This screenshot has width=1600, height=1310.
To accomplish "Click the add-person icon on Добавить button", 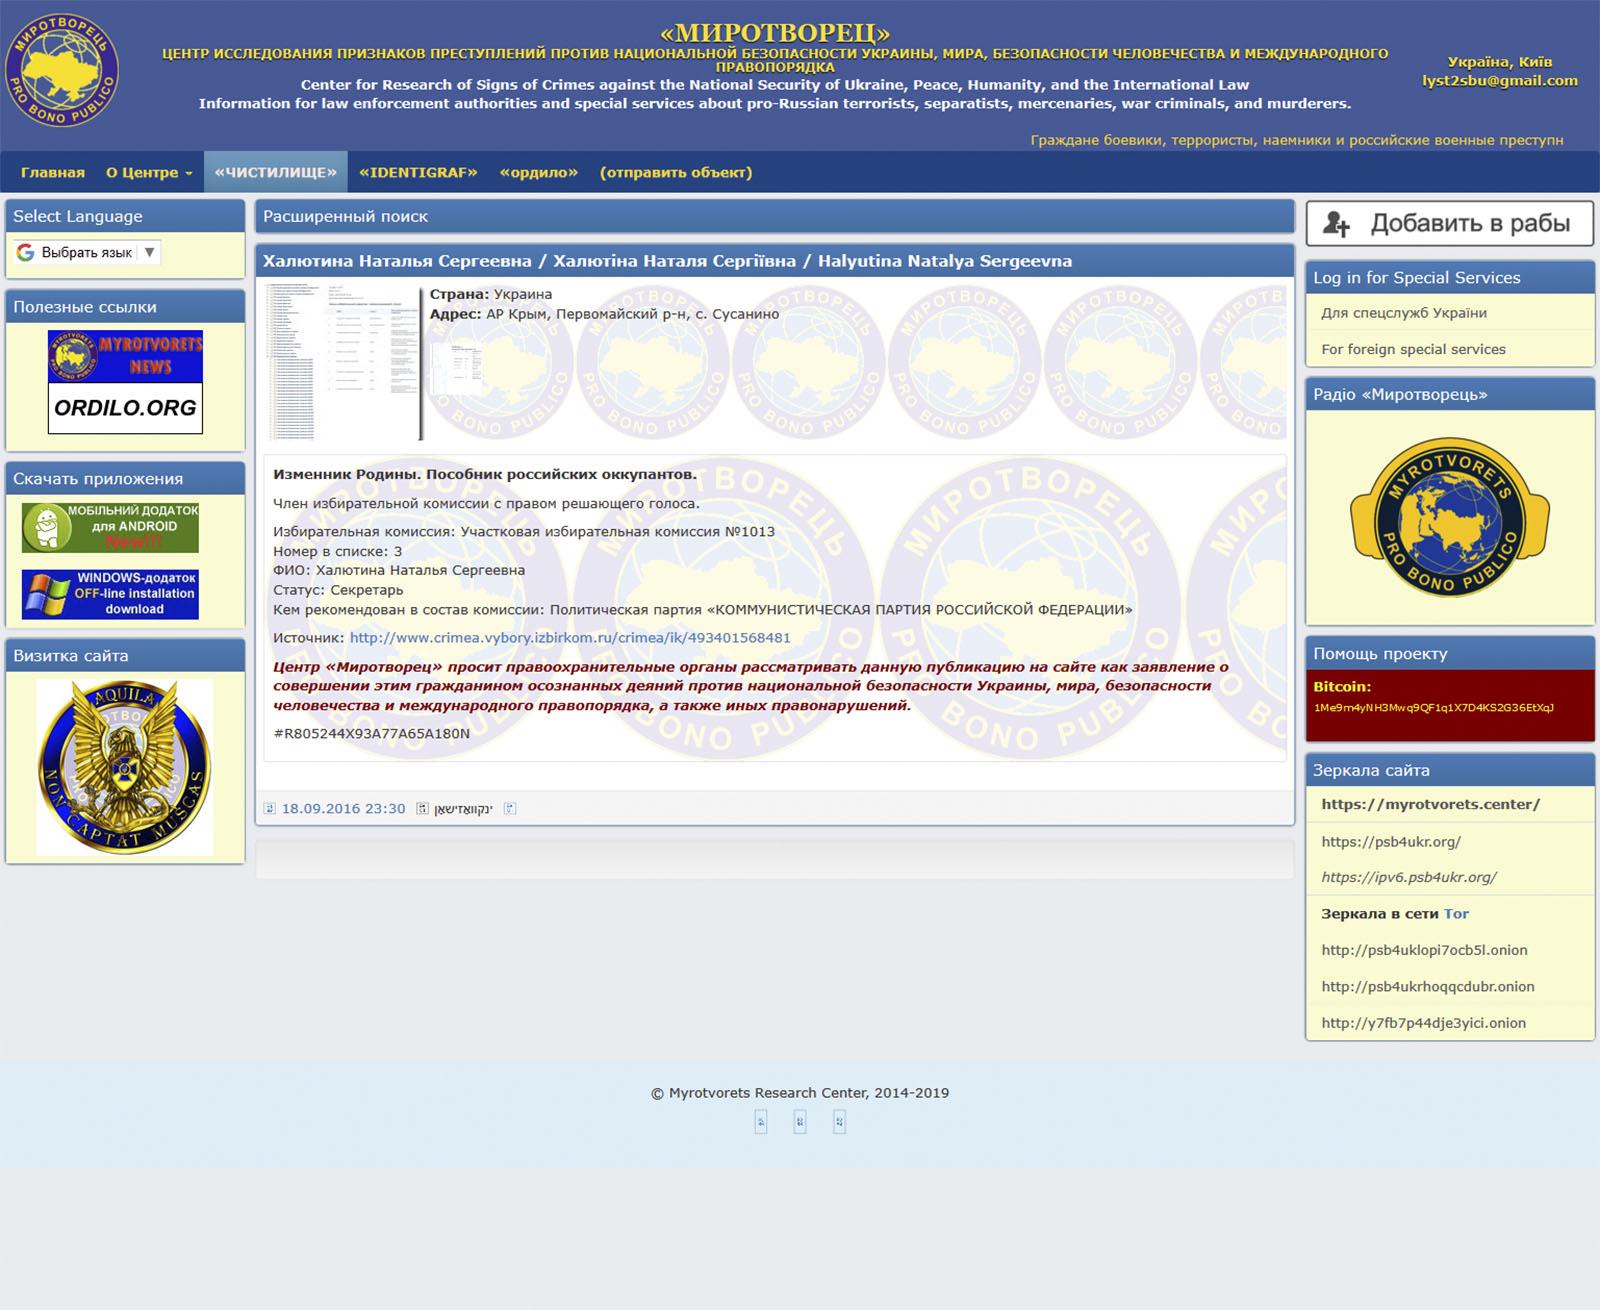I will coord(1337,224).
